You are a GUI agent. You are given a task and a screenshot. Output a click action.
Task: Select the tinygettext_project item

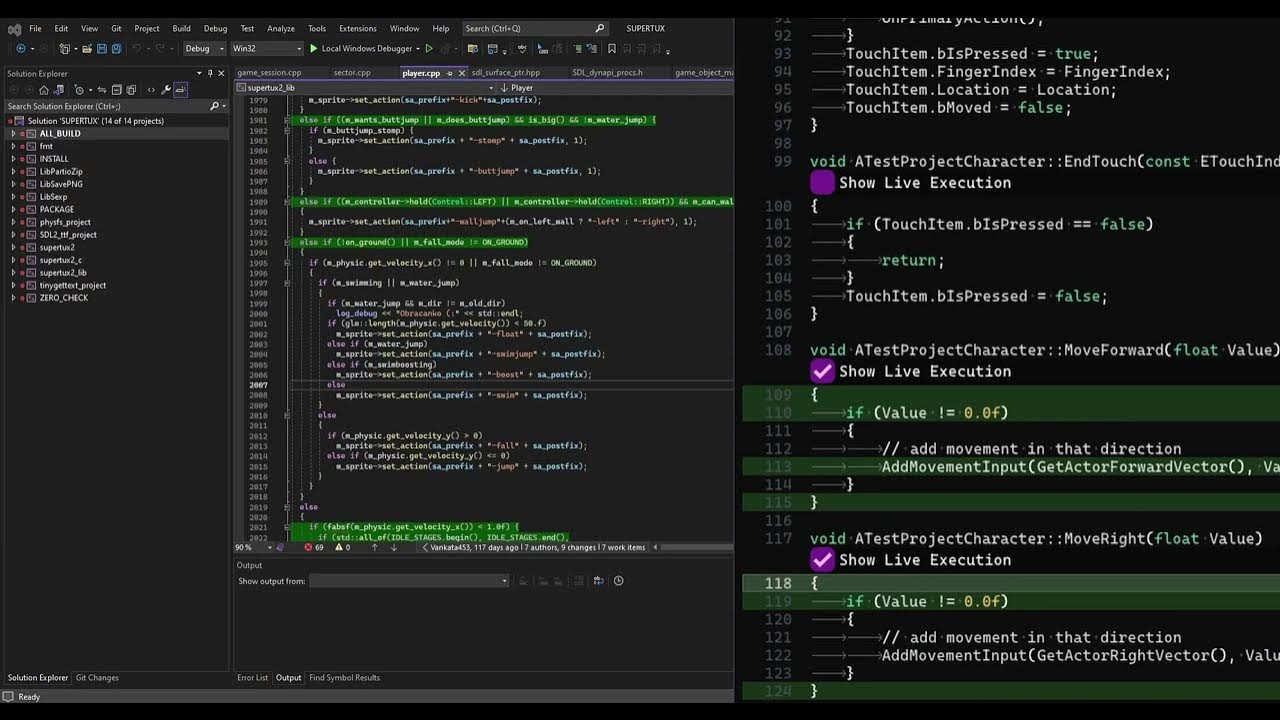coord(73,285)
